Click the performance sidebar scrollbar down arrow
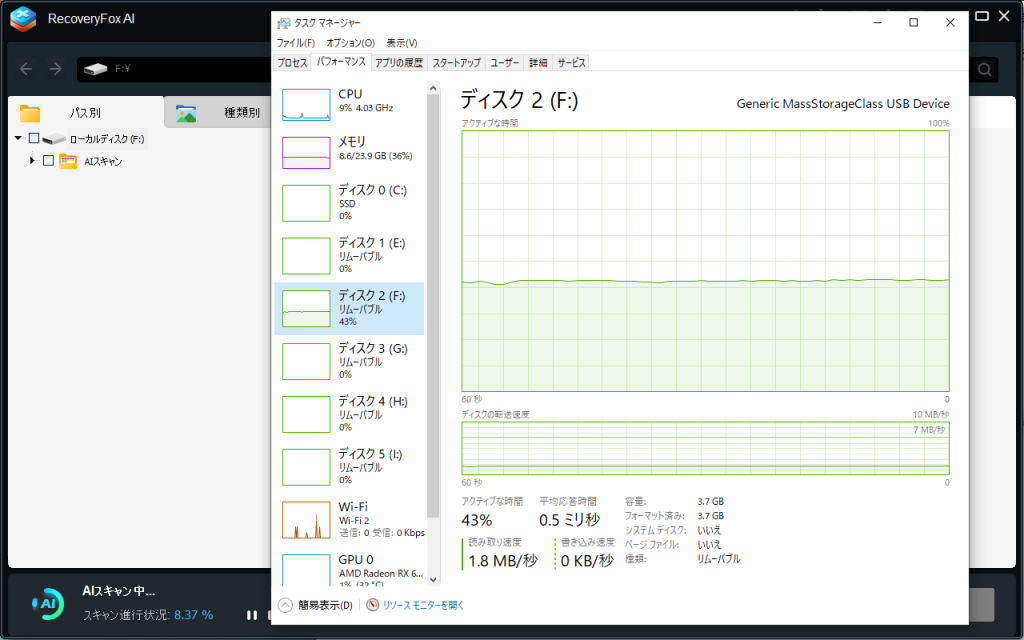1024x640 pixels. point(433,578)
